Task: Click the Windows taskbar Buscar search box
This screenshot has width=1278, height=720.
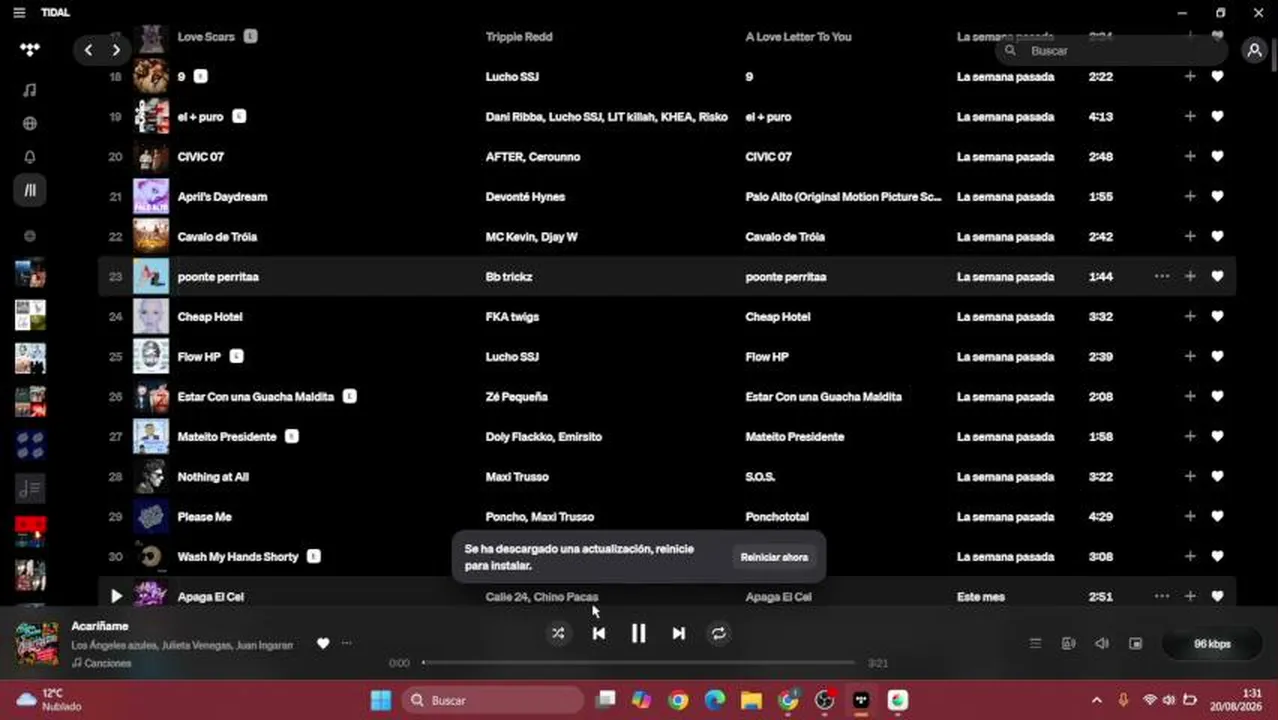Action: 493,700
